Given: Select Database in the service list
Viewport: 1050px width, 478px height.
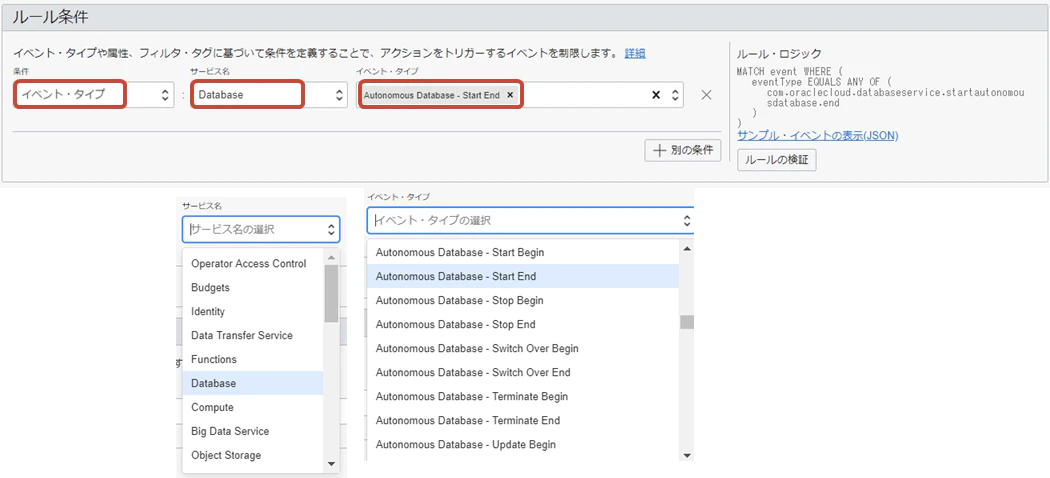Looking at the screenshot, I should (253, 384).
